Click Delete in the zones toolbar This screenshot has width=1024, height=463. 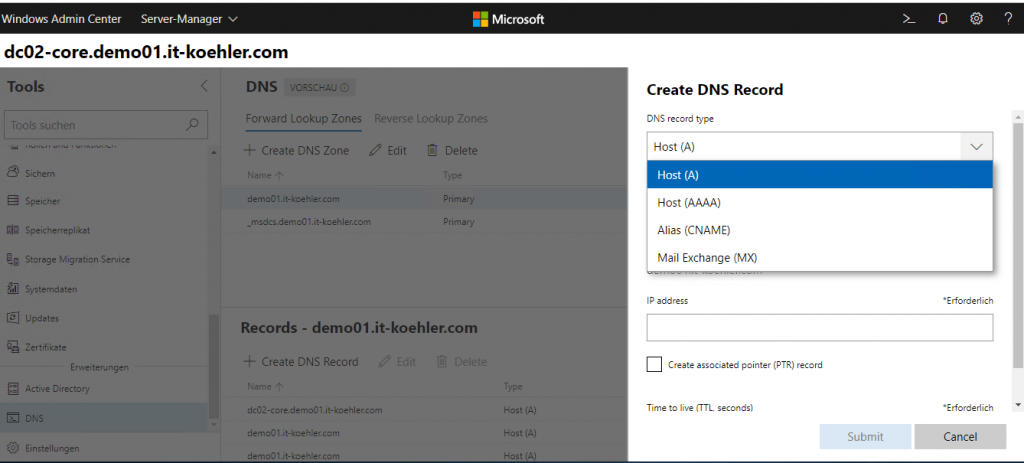click(452, 150)
